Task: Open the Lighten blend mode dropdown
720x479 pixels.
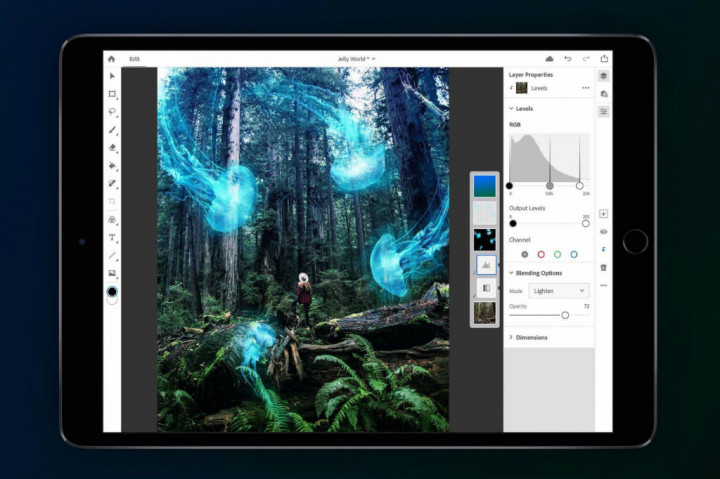Action: (558, 291)
